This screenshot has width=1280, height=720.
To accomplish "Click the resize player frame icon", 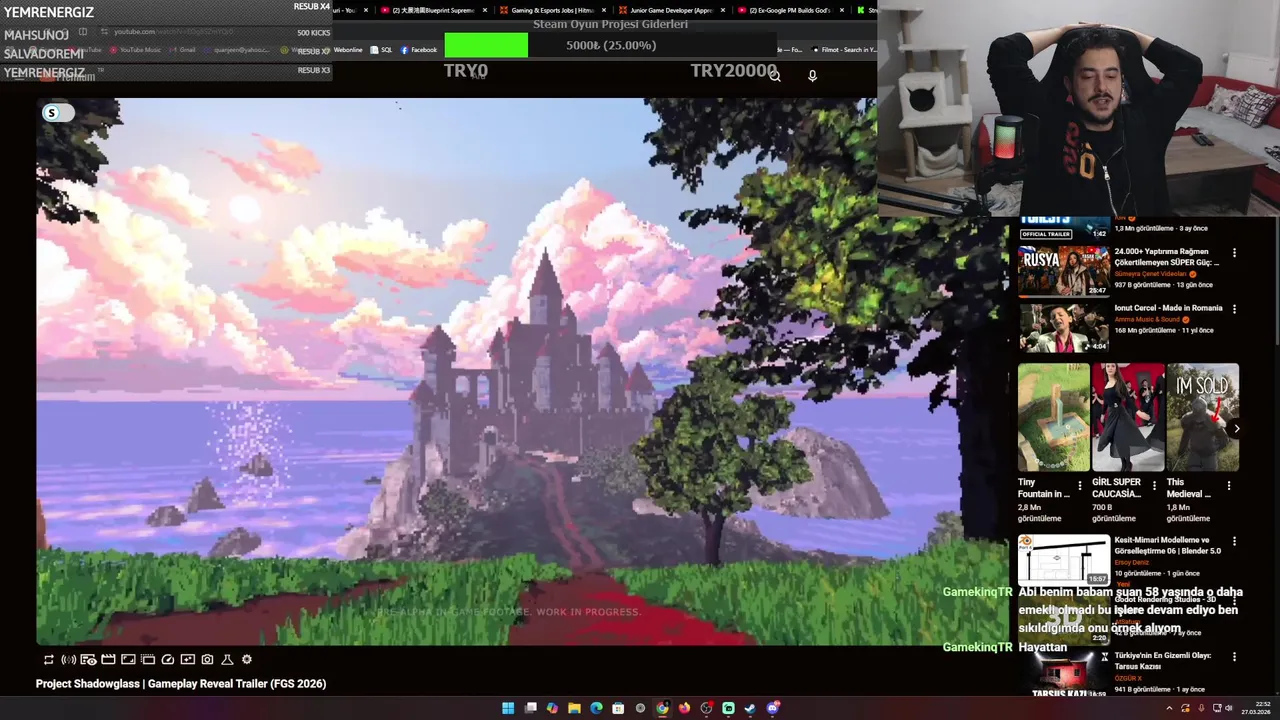I will [x=128, y=660].
